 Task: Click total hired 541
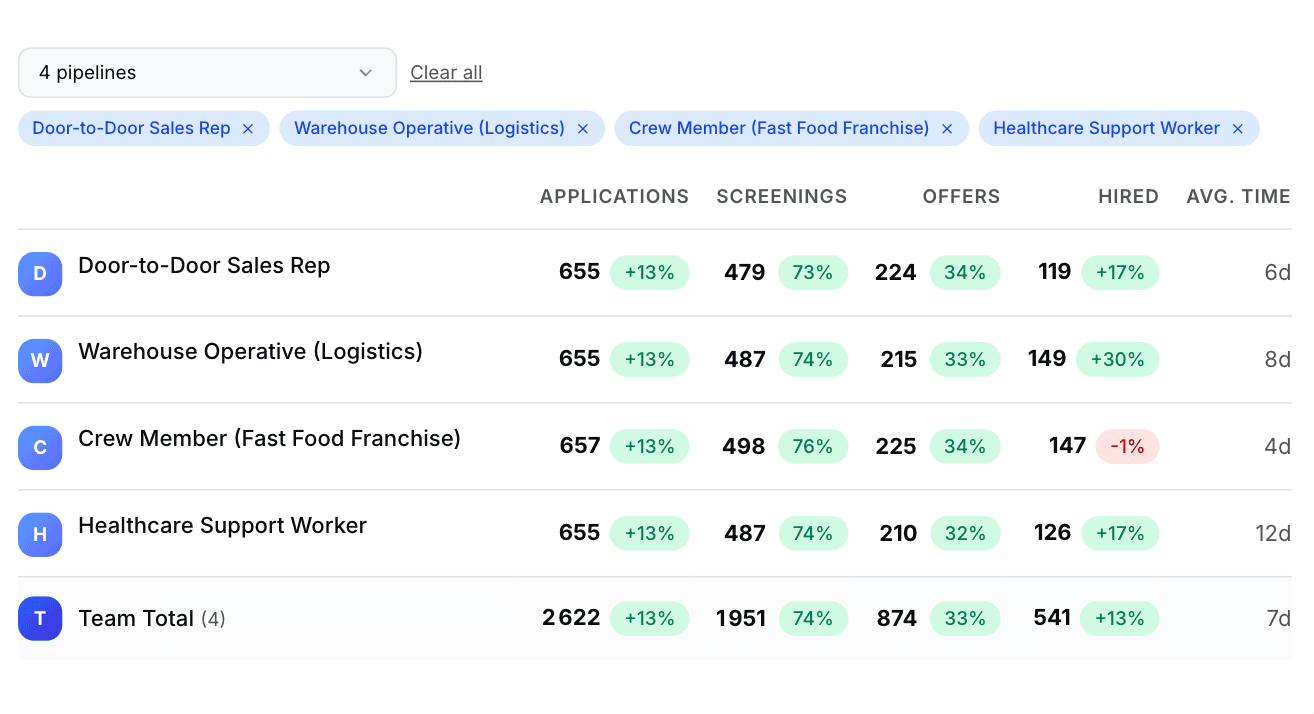click(1052, 619)
